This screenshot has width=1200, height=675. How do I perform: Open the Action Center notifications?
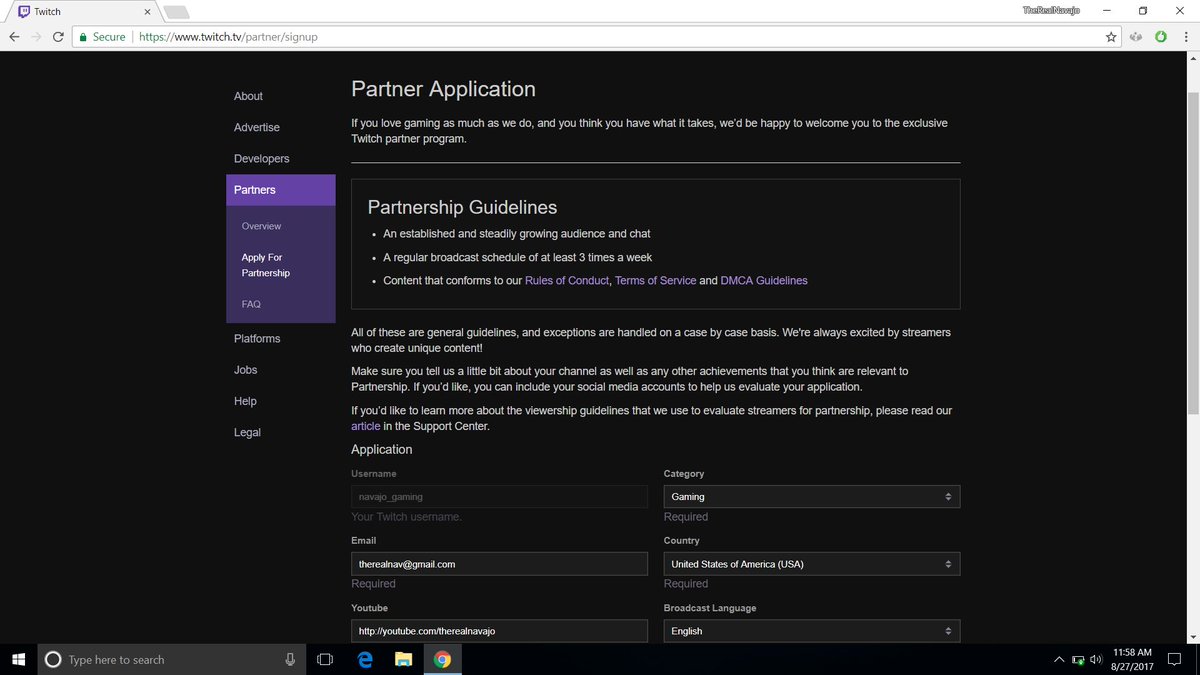(x=1175, y=660)
